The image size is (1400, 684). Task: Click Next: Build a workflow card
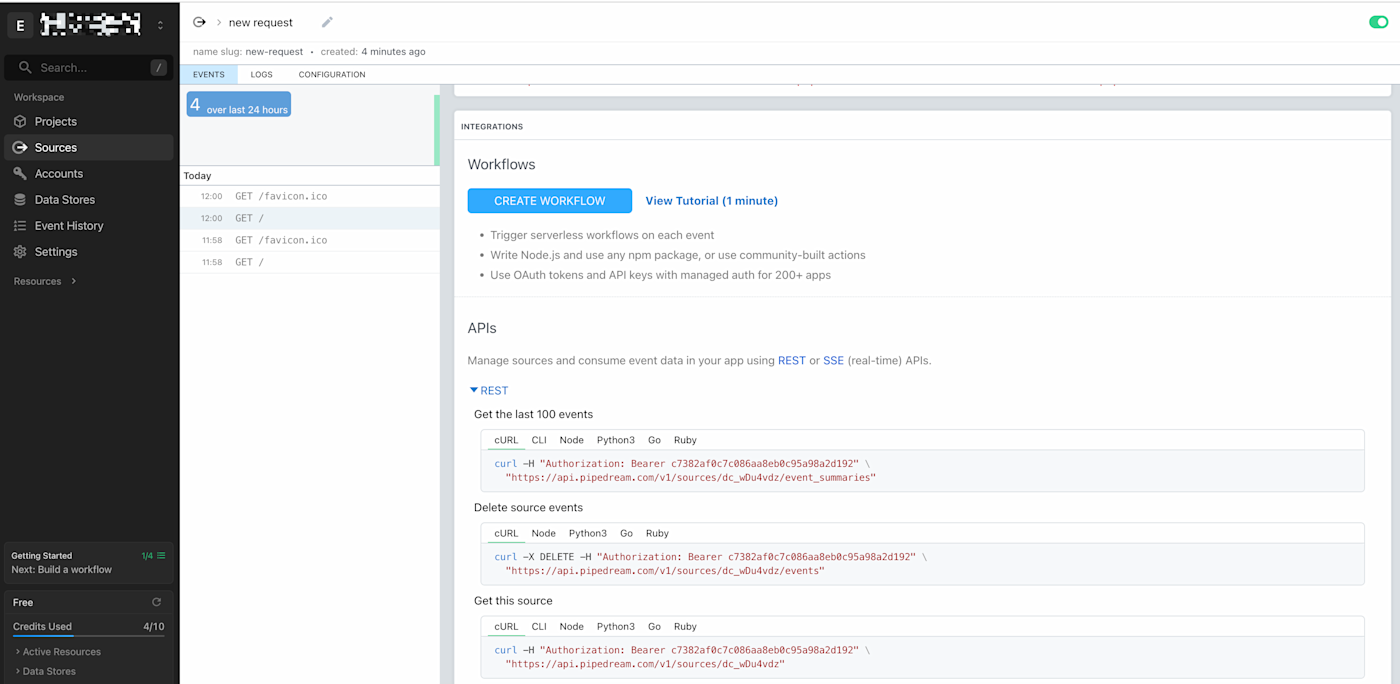(89, 563)
